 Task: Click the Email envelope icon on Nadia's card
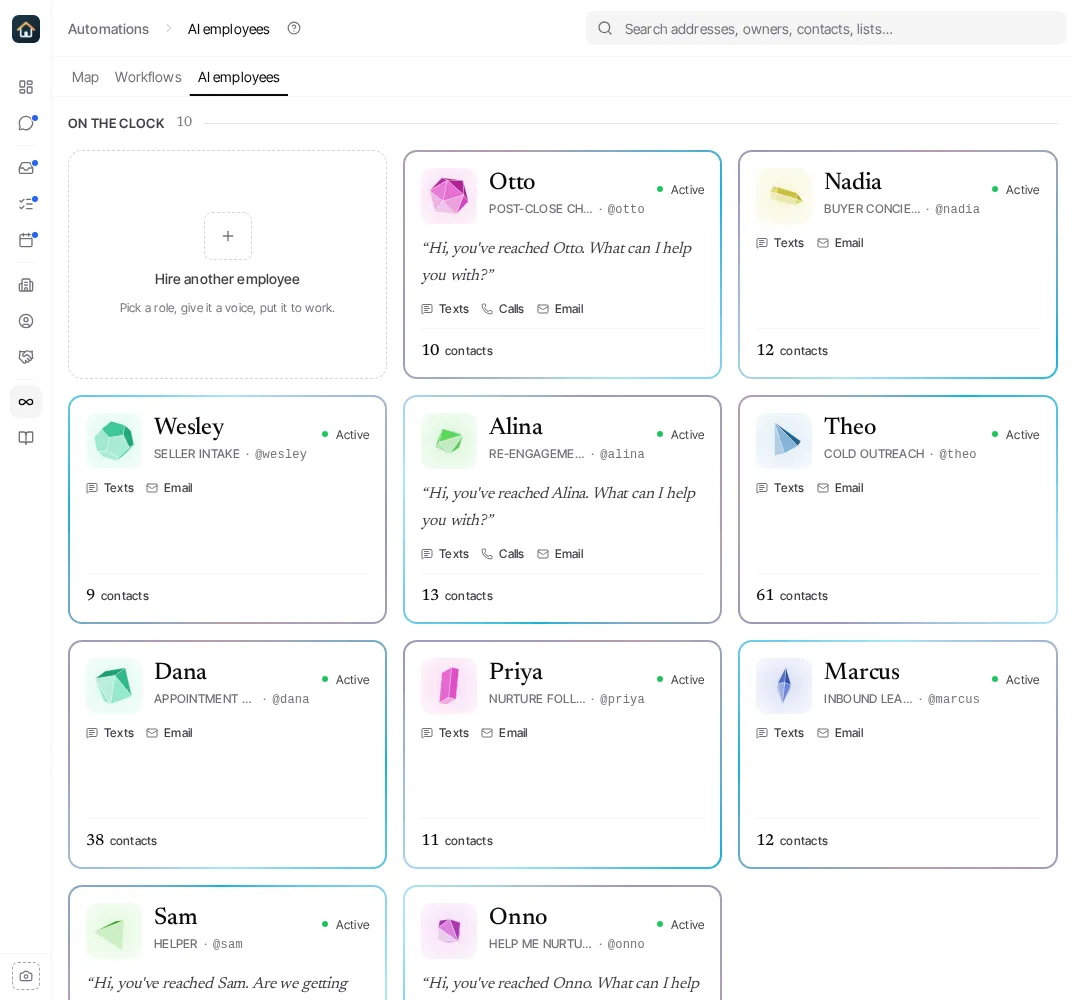pos(823,243)
